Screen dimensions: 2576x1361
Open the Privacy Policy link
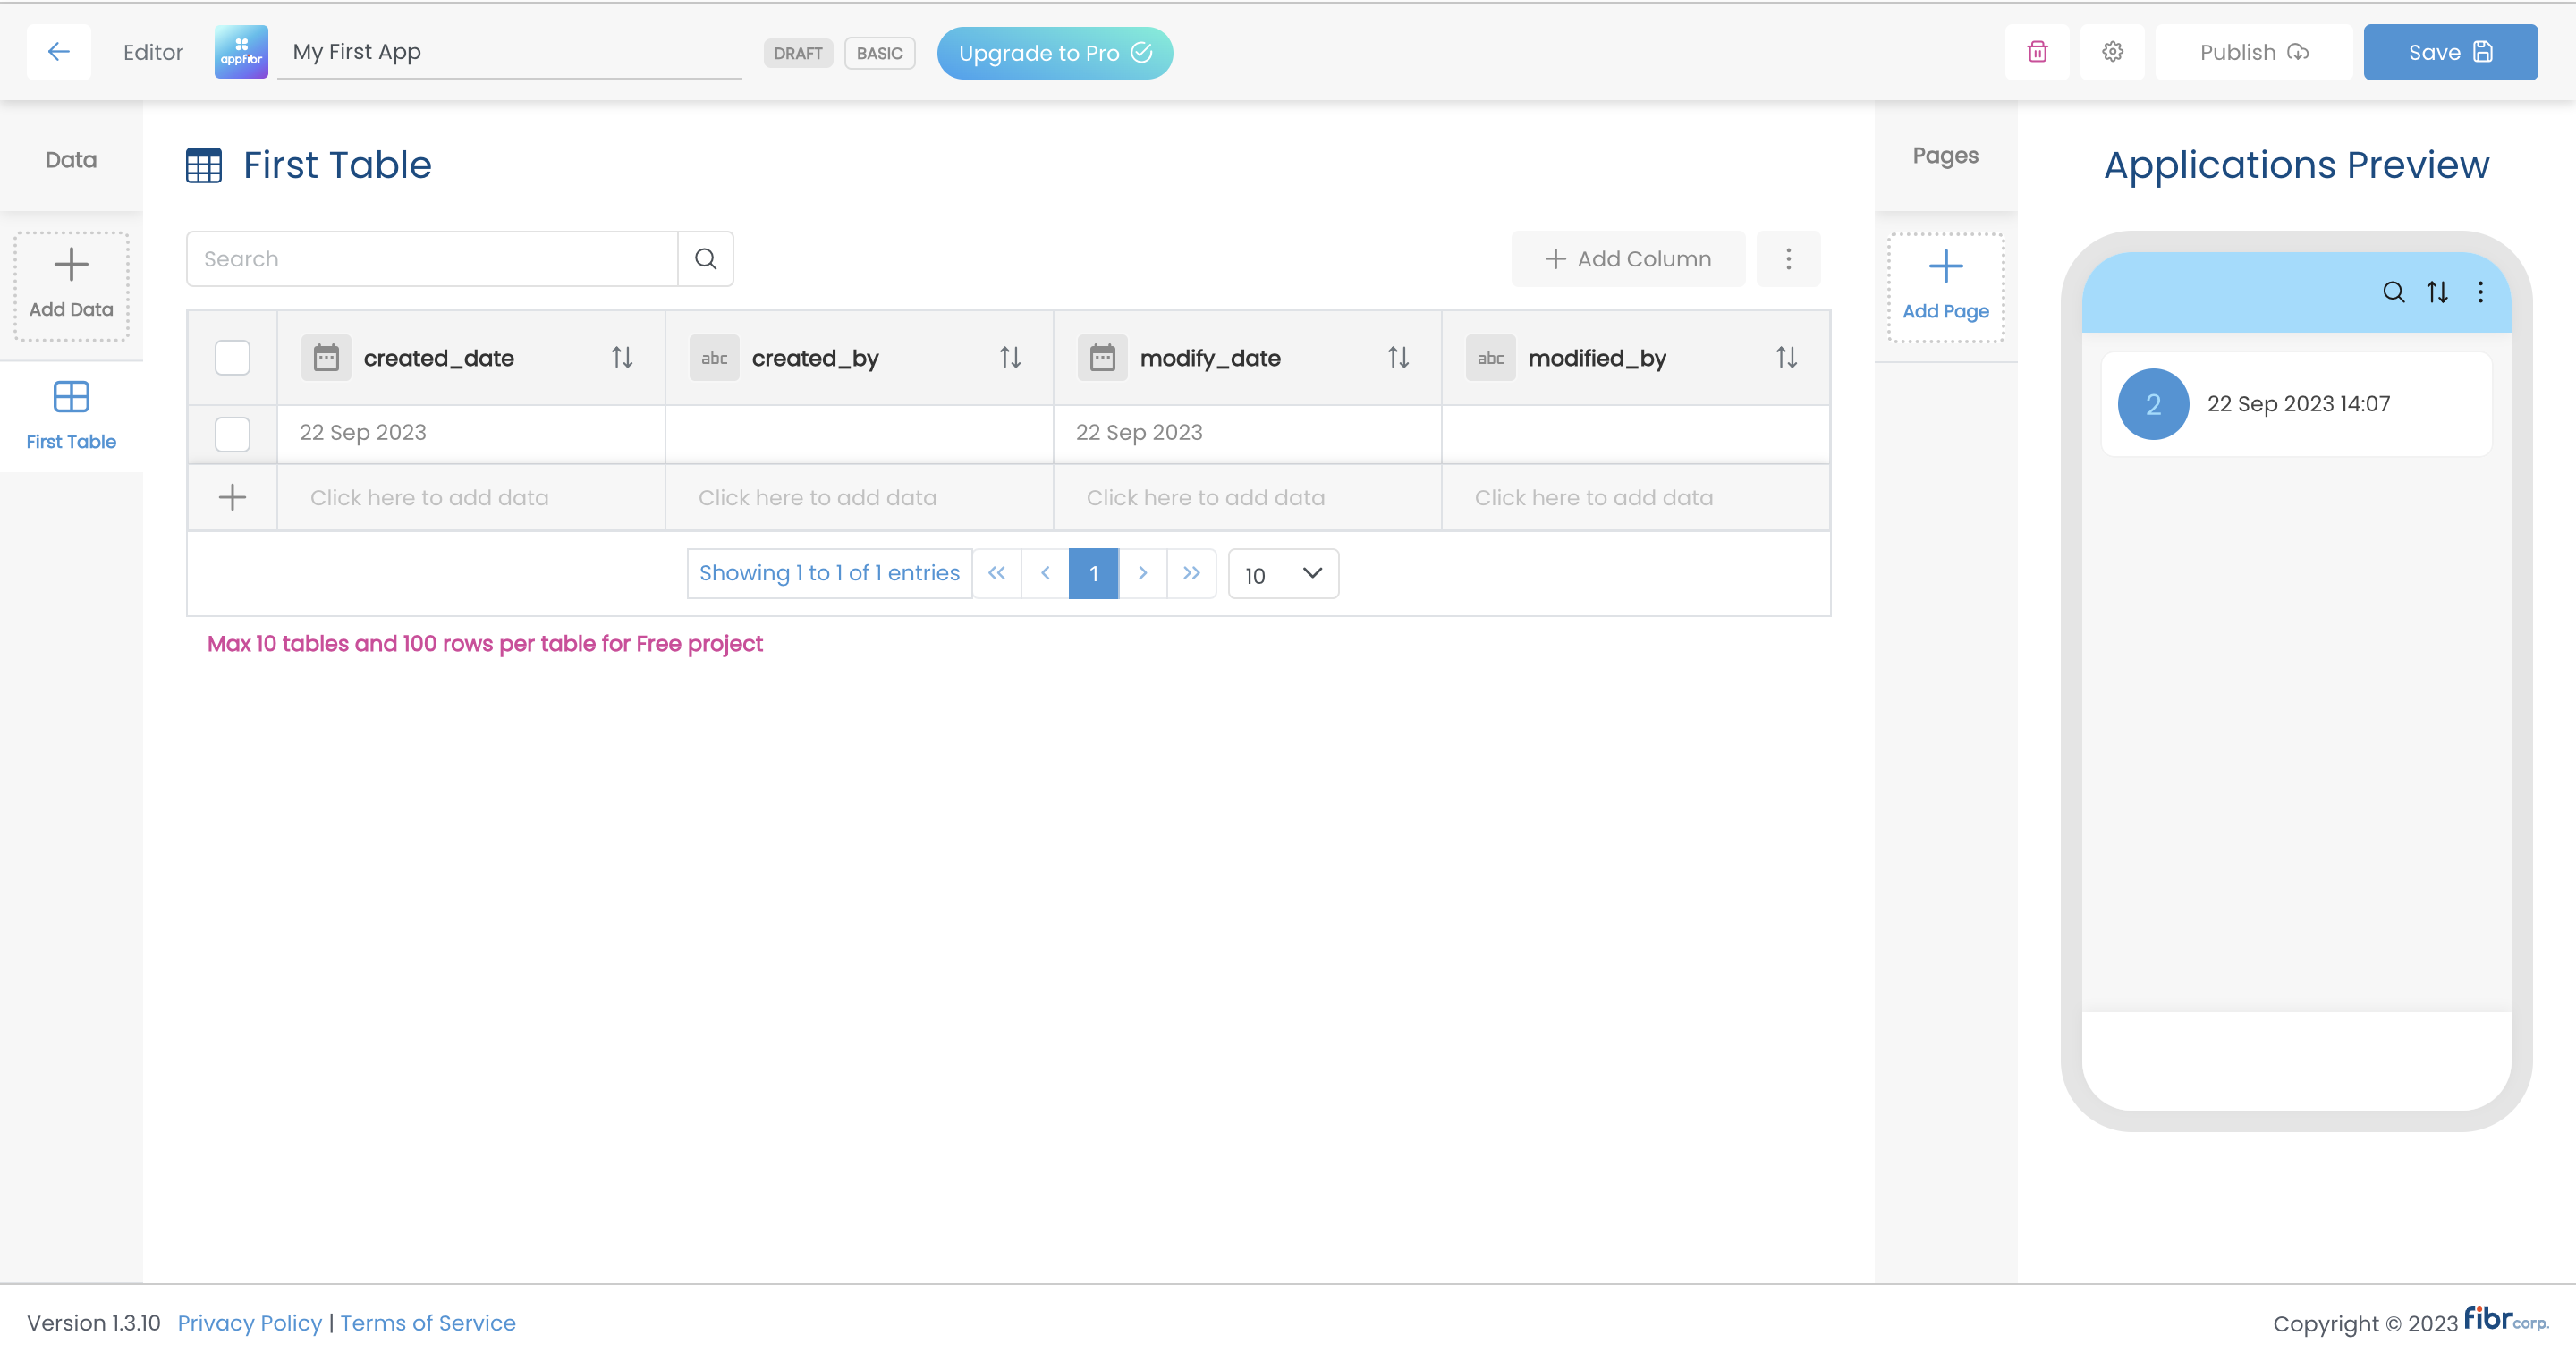click(x=249, y=1323)
